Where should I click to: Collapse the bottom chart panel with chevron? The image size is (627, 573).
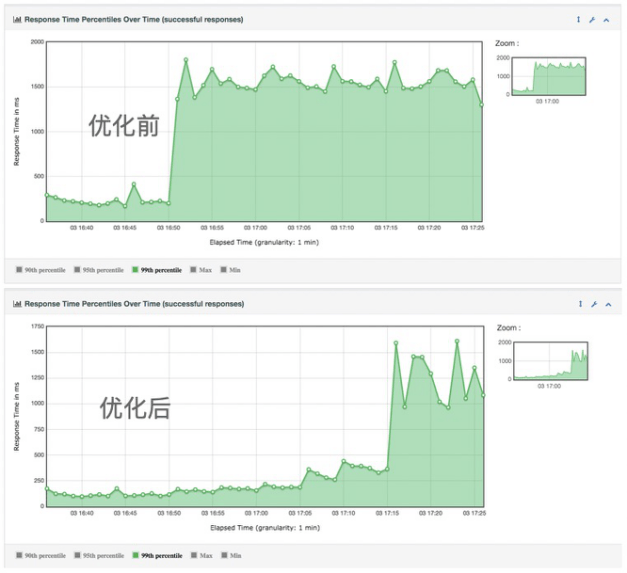(606, 303)
